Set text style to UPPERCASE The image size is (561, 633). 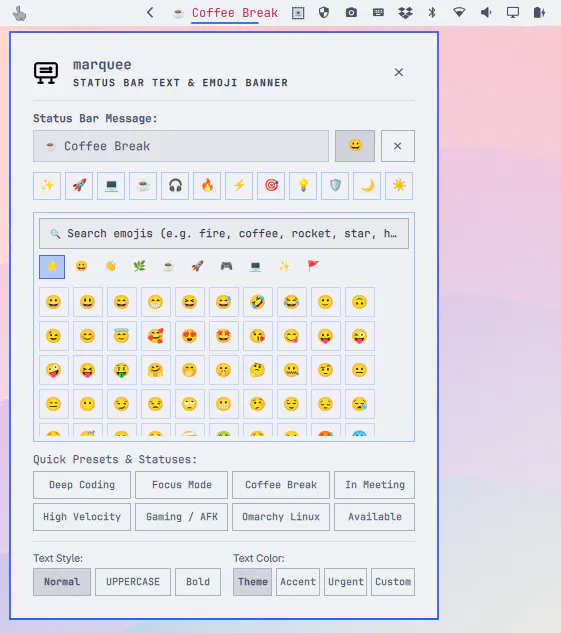tap(133, 582)
